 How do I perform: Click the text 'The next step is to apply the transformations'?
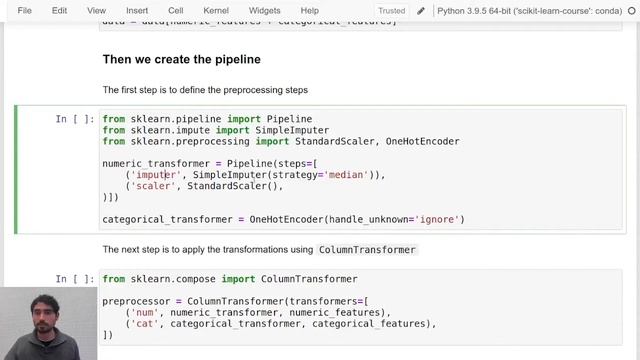(x=196, y=249)
